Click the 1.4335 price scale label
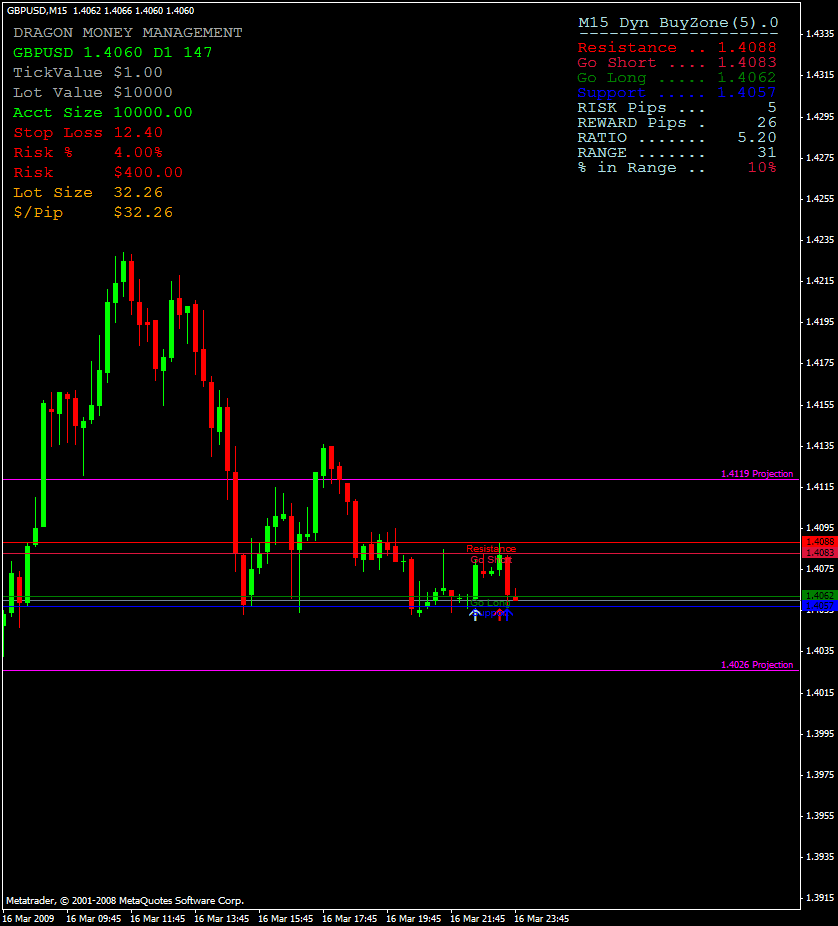 [x=820, y=34]
